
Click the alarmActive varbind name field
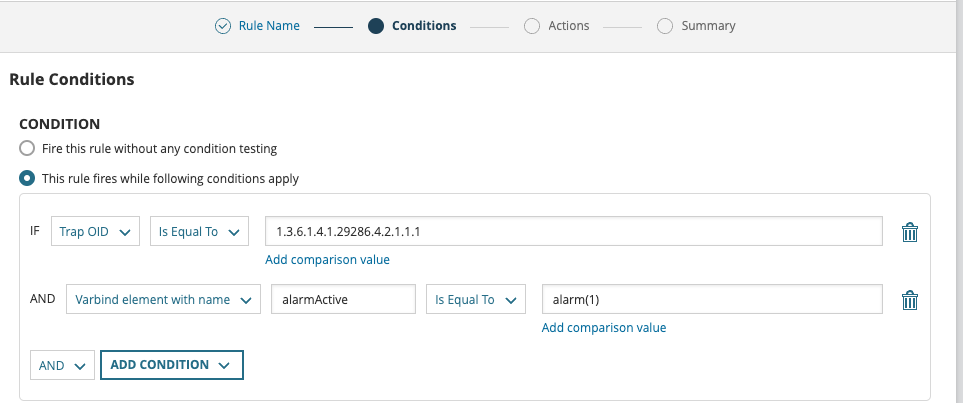[343, 299]
